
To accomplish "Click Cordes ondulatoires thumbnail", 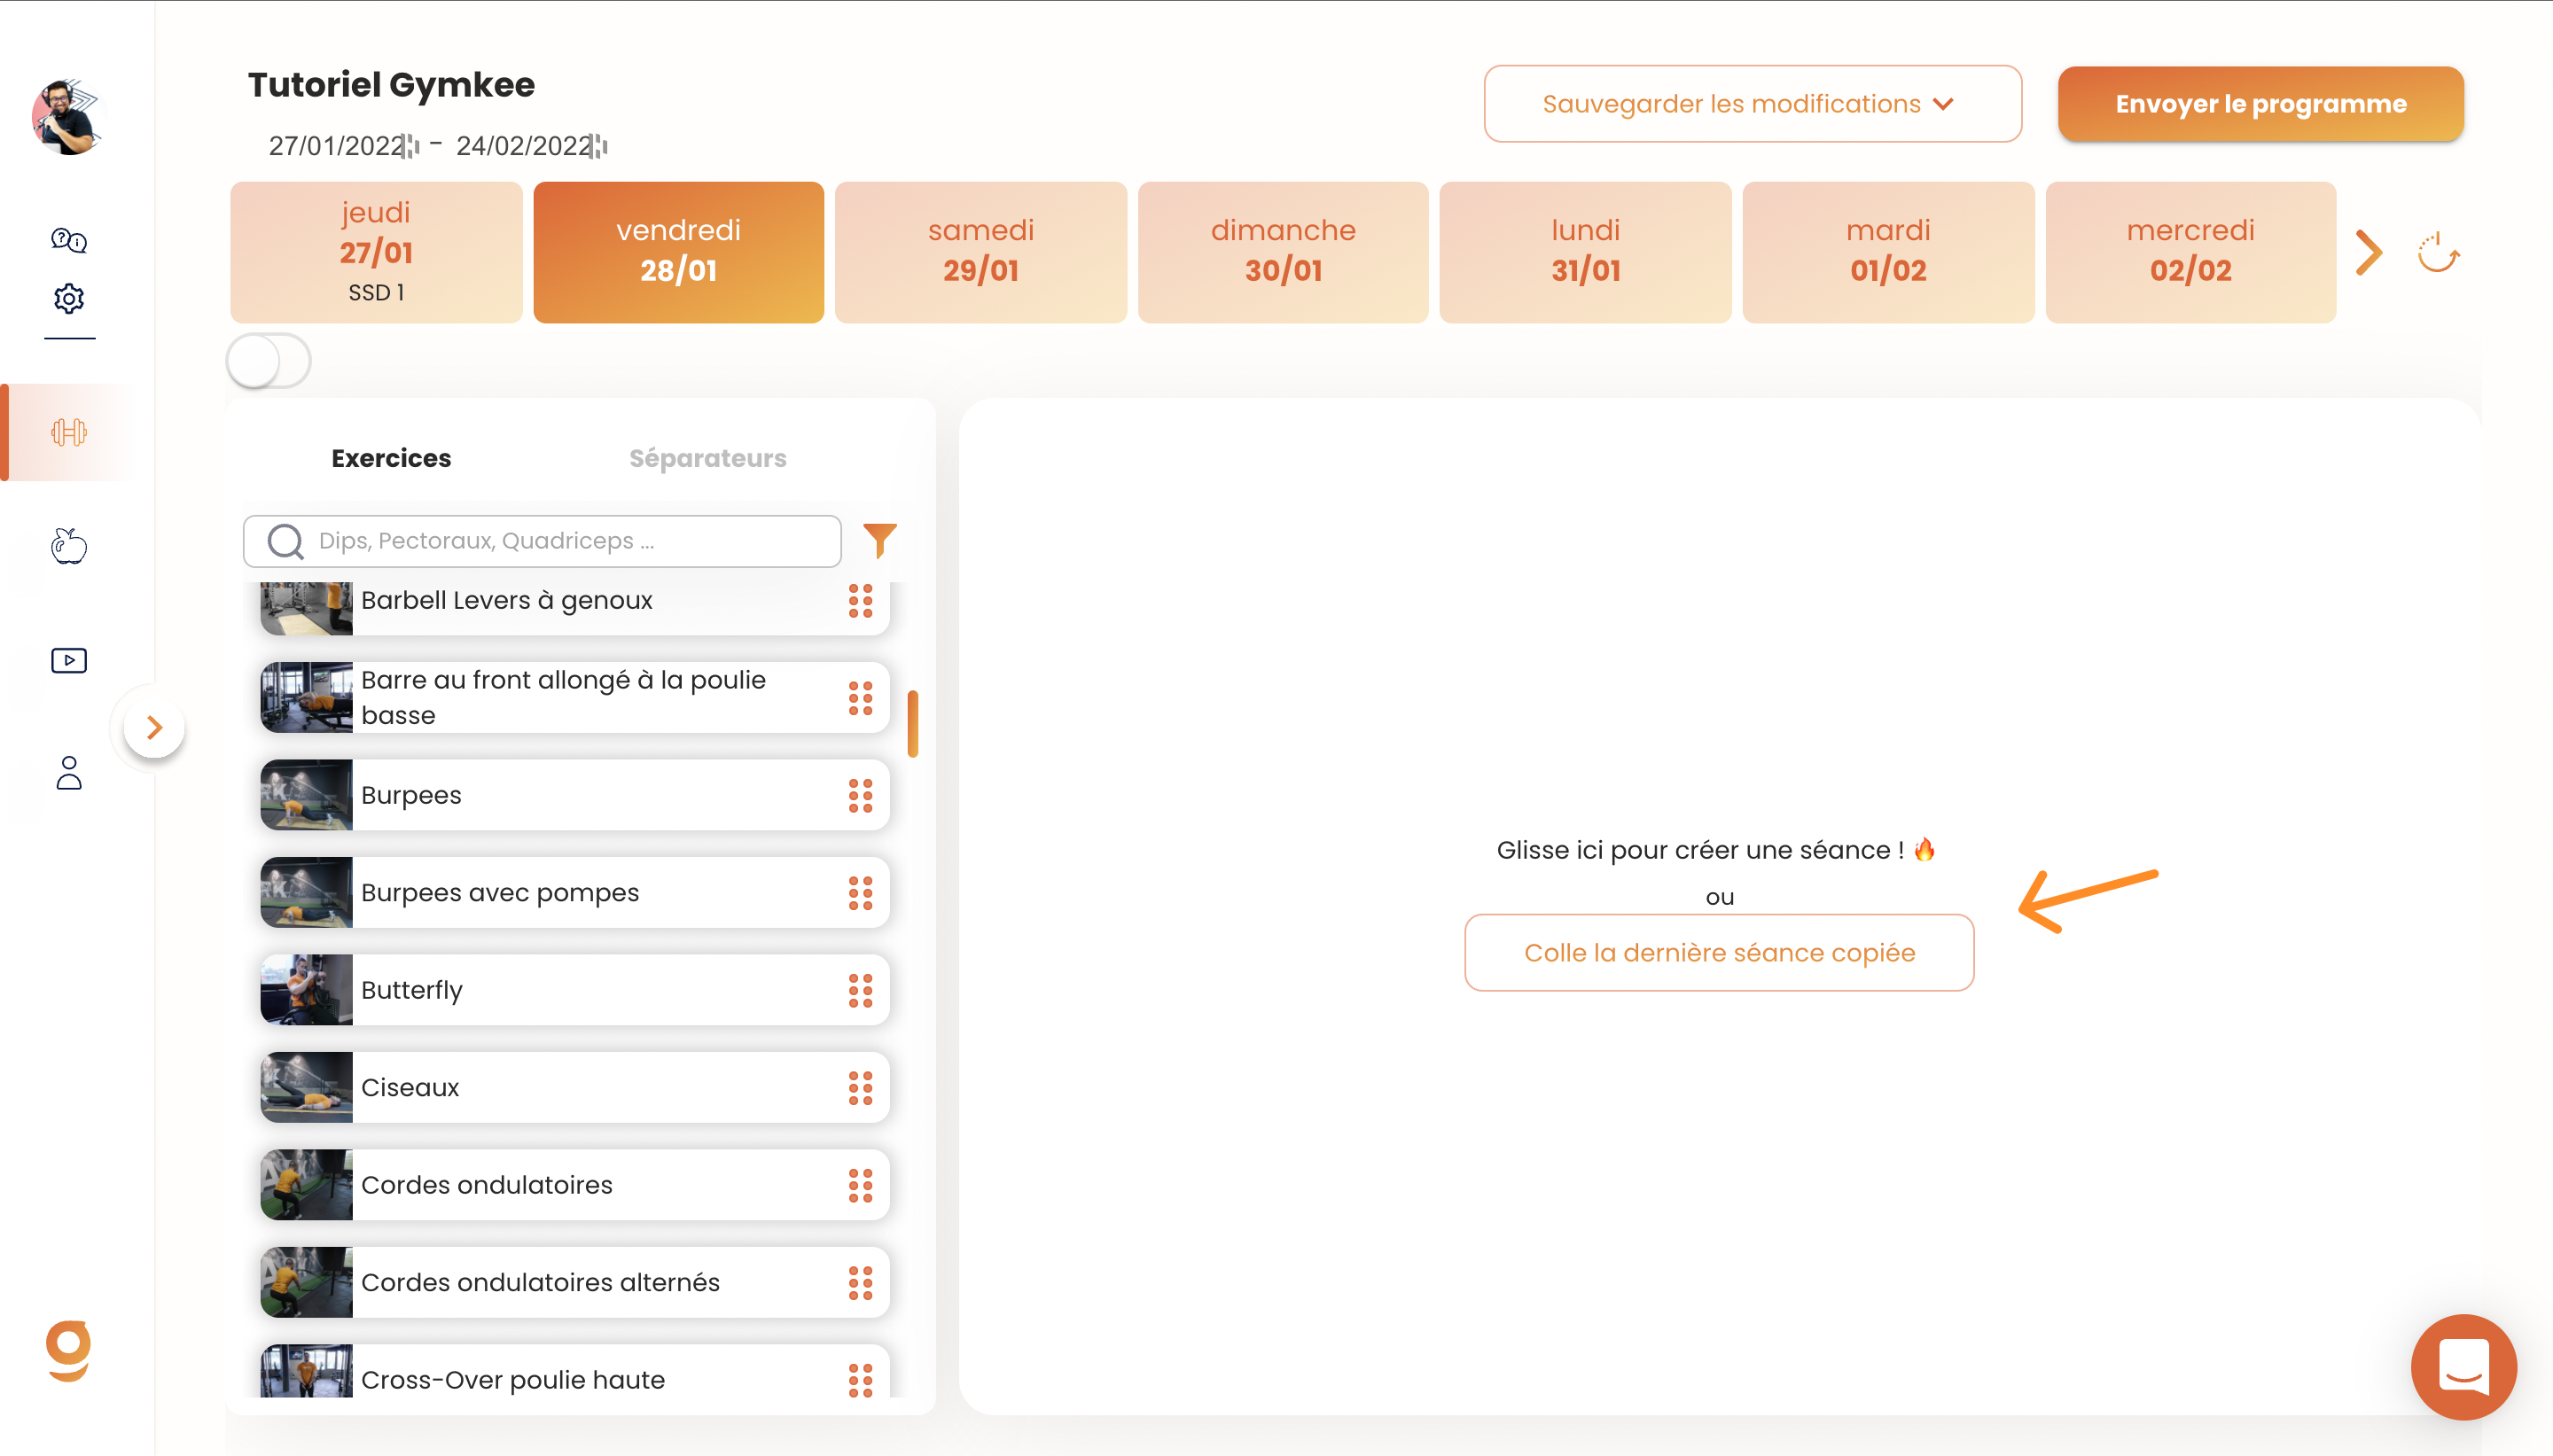I will pyautogui.click(x=307, y=1185).
